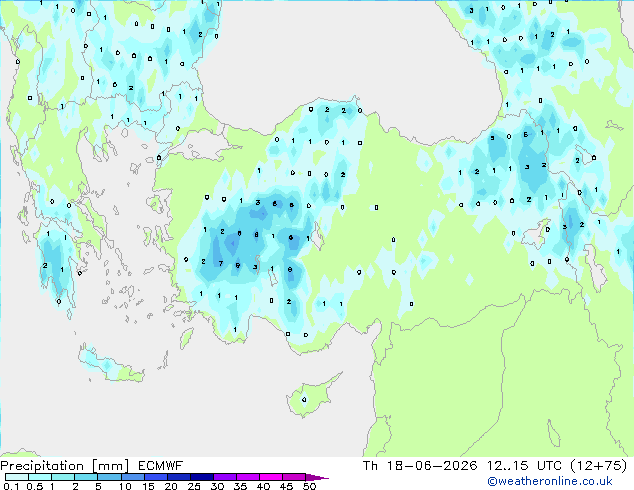Select the 'ECMWF' model label
This screenshot has width=634, height=490.
pyautogui.click(x=160, y=466)
